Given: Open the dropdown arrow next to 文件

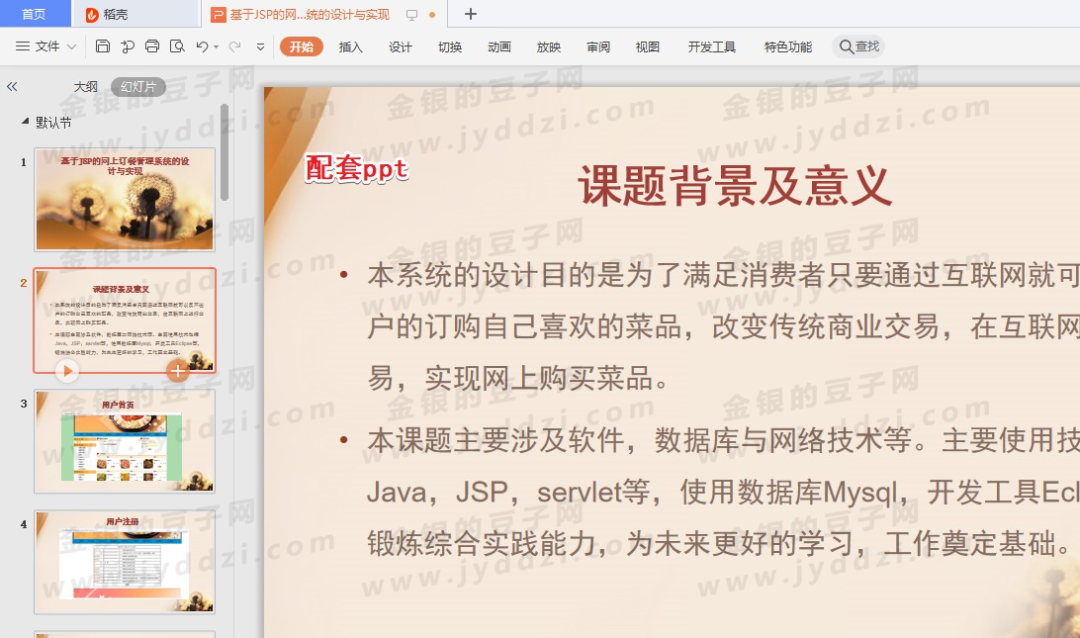Looking at the screenshot, I should (72, 47).
